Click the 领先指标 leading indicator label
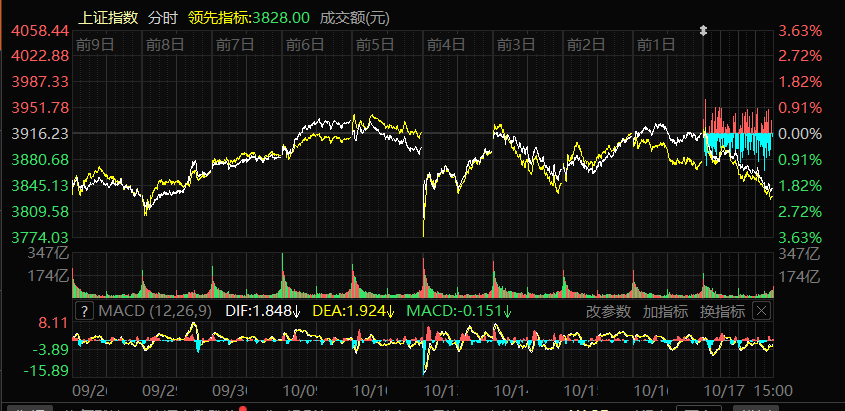The width and height of the screenshot is (845, 411). (240, 18)
